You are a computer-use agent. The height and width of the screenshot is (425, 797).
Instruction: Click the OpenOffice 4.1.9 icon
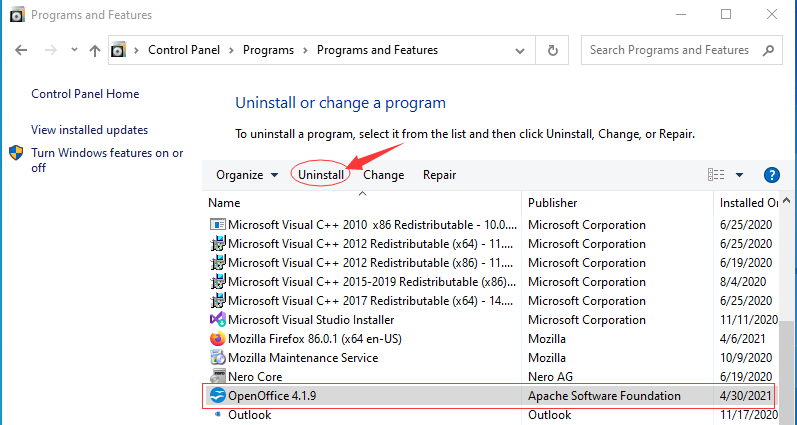coord(218,396)
